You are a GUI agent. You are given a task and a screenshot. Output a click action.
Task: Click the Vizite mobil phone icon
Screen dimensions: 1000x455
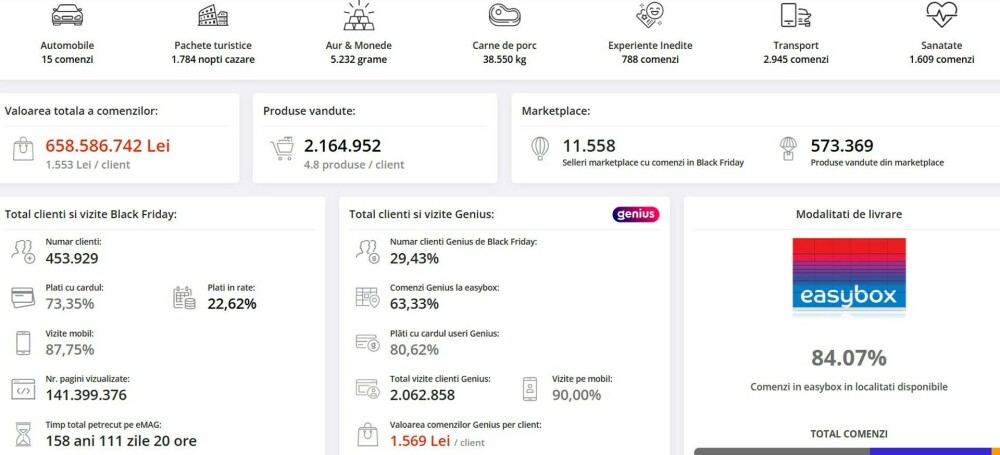(x=23, y=343)
